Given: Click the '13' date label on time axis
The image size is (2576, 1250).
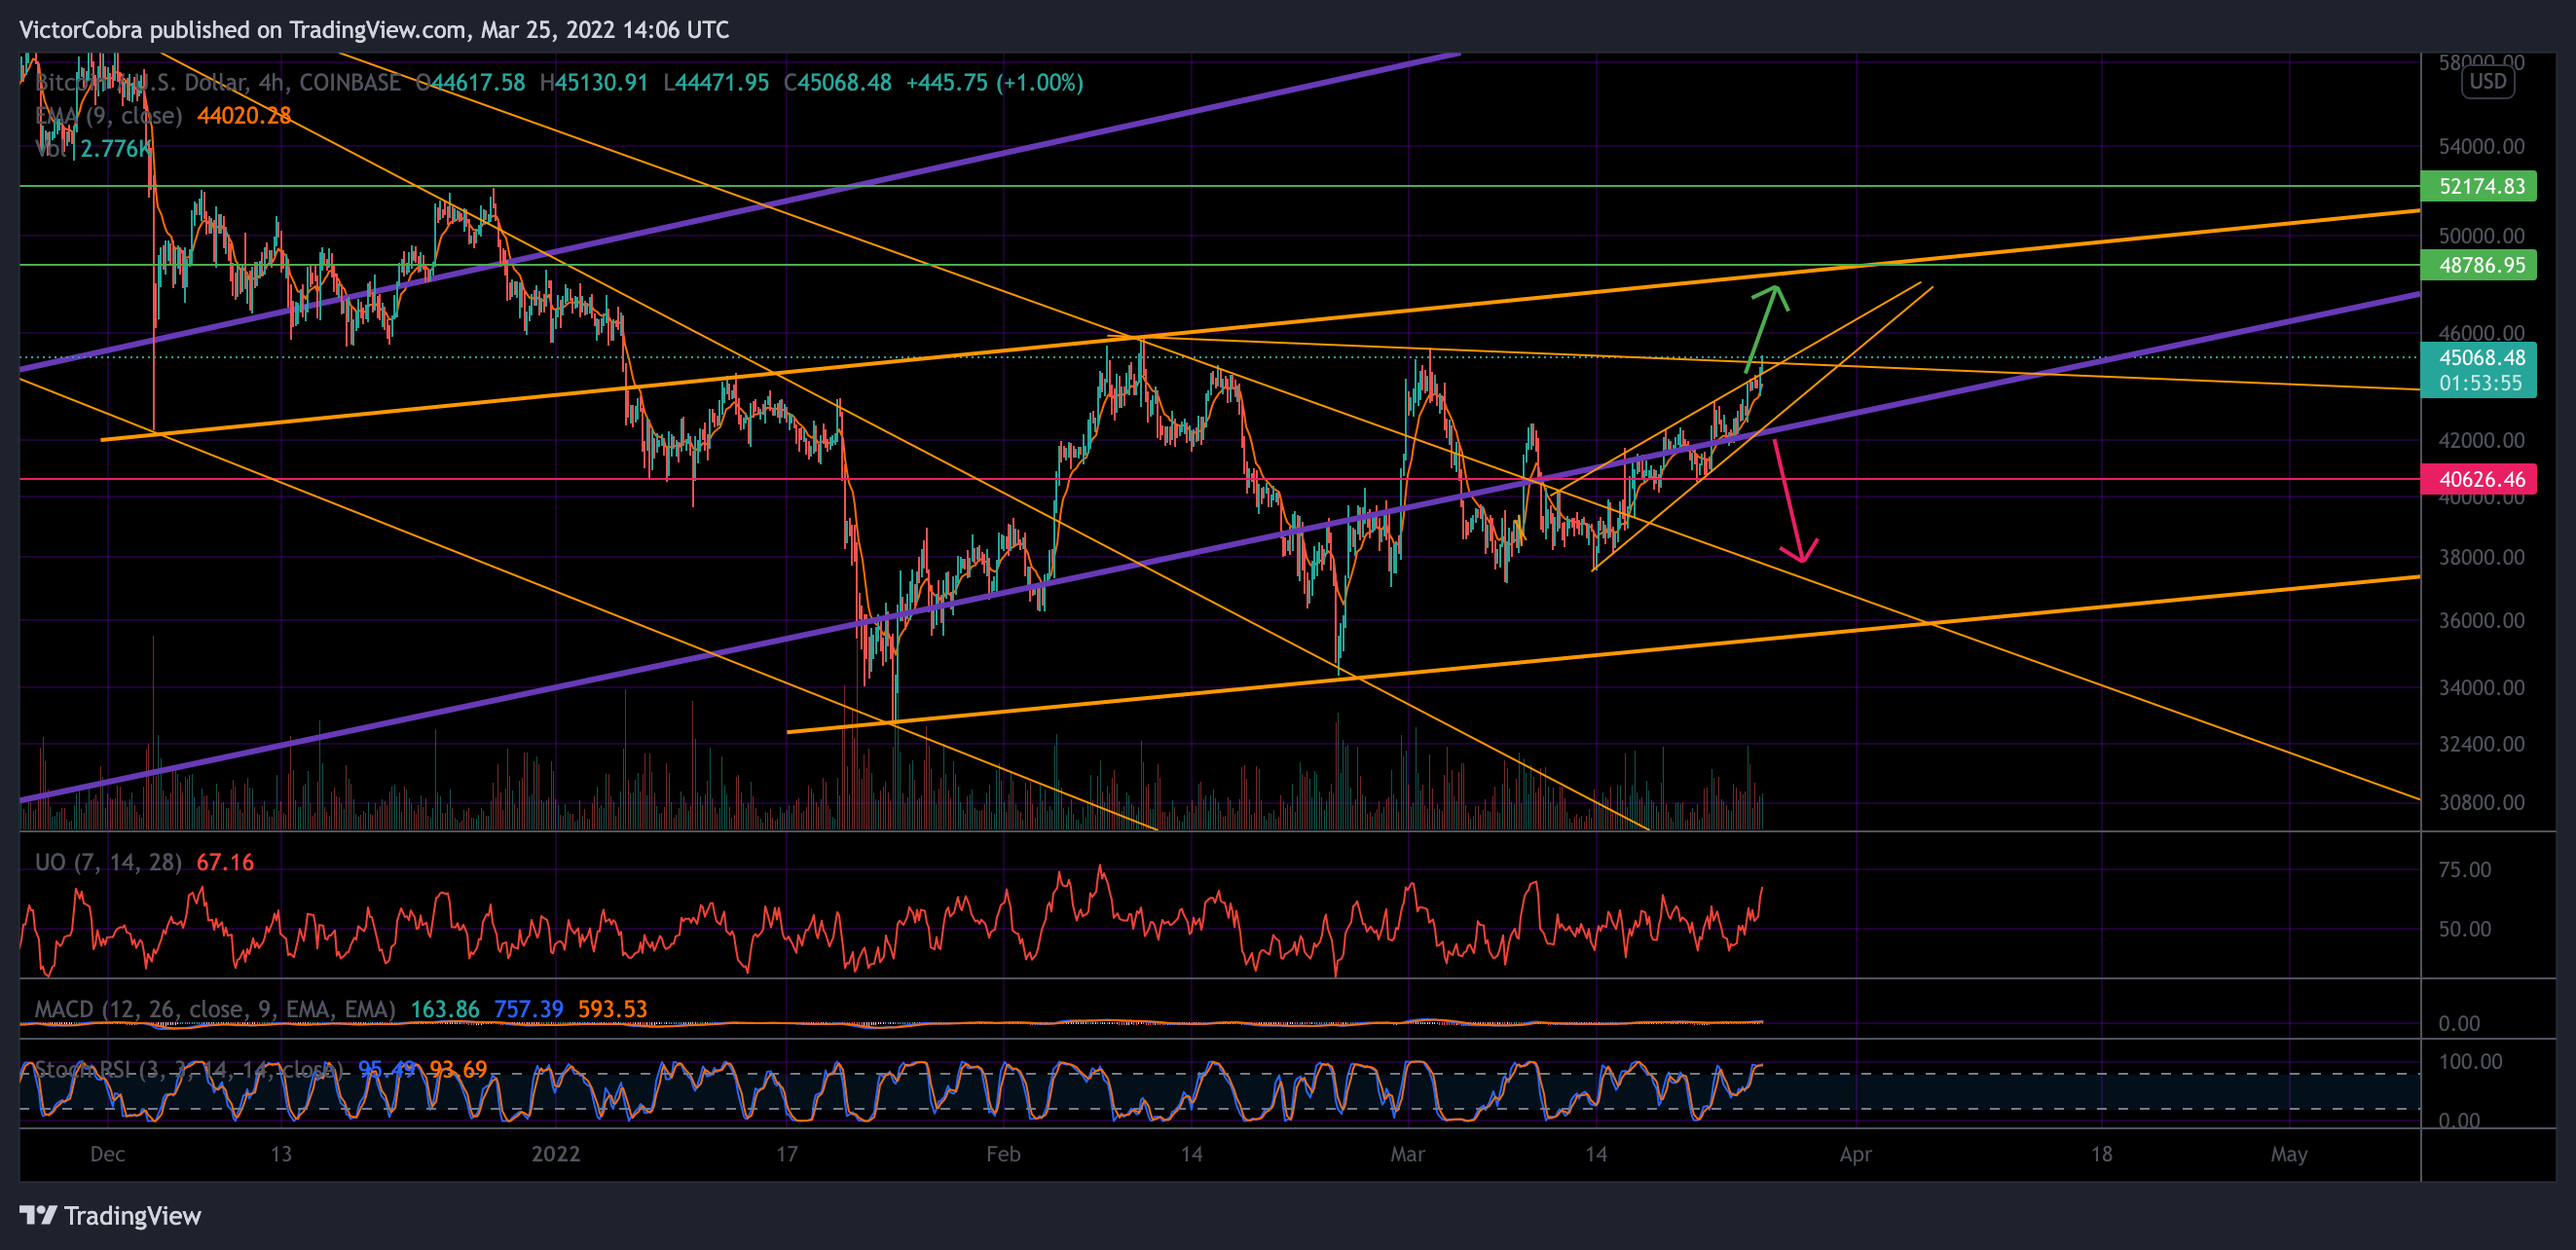Looking at the screenshot, I should (x=281, y=1154).
